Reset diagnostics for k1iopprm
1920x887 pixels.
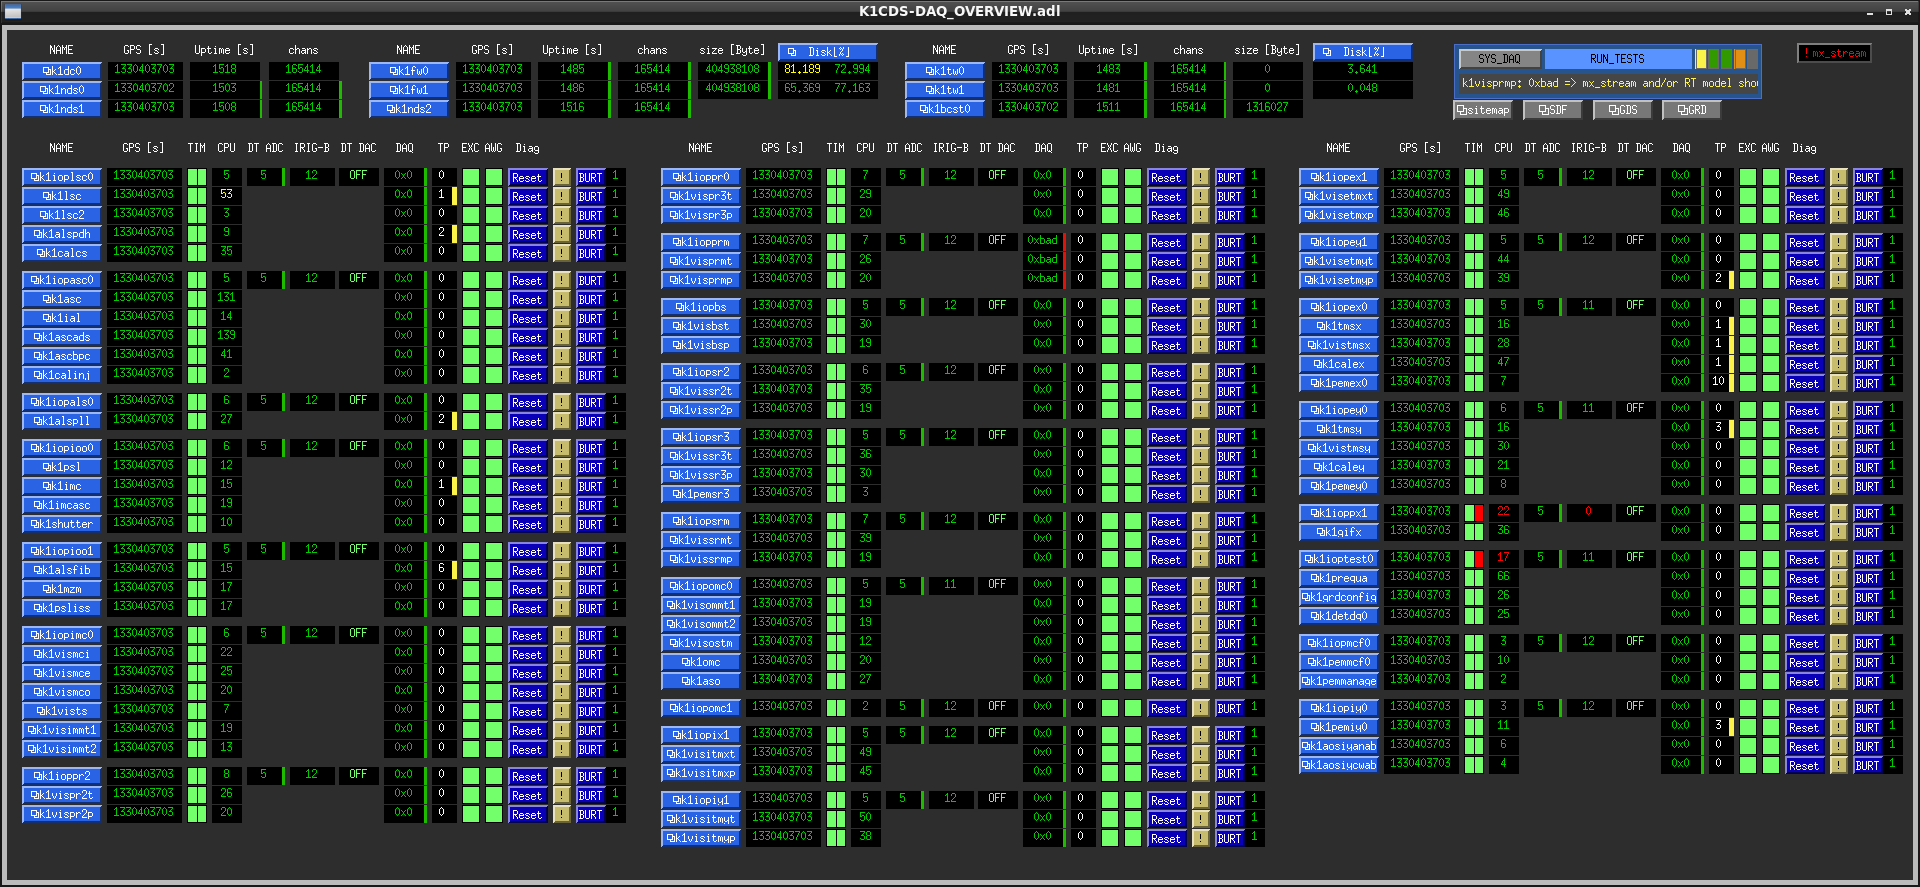tap(1166, 242)
